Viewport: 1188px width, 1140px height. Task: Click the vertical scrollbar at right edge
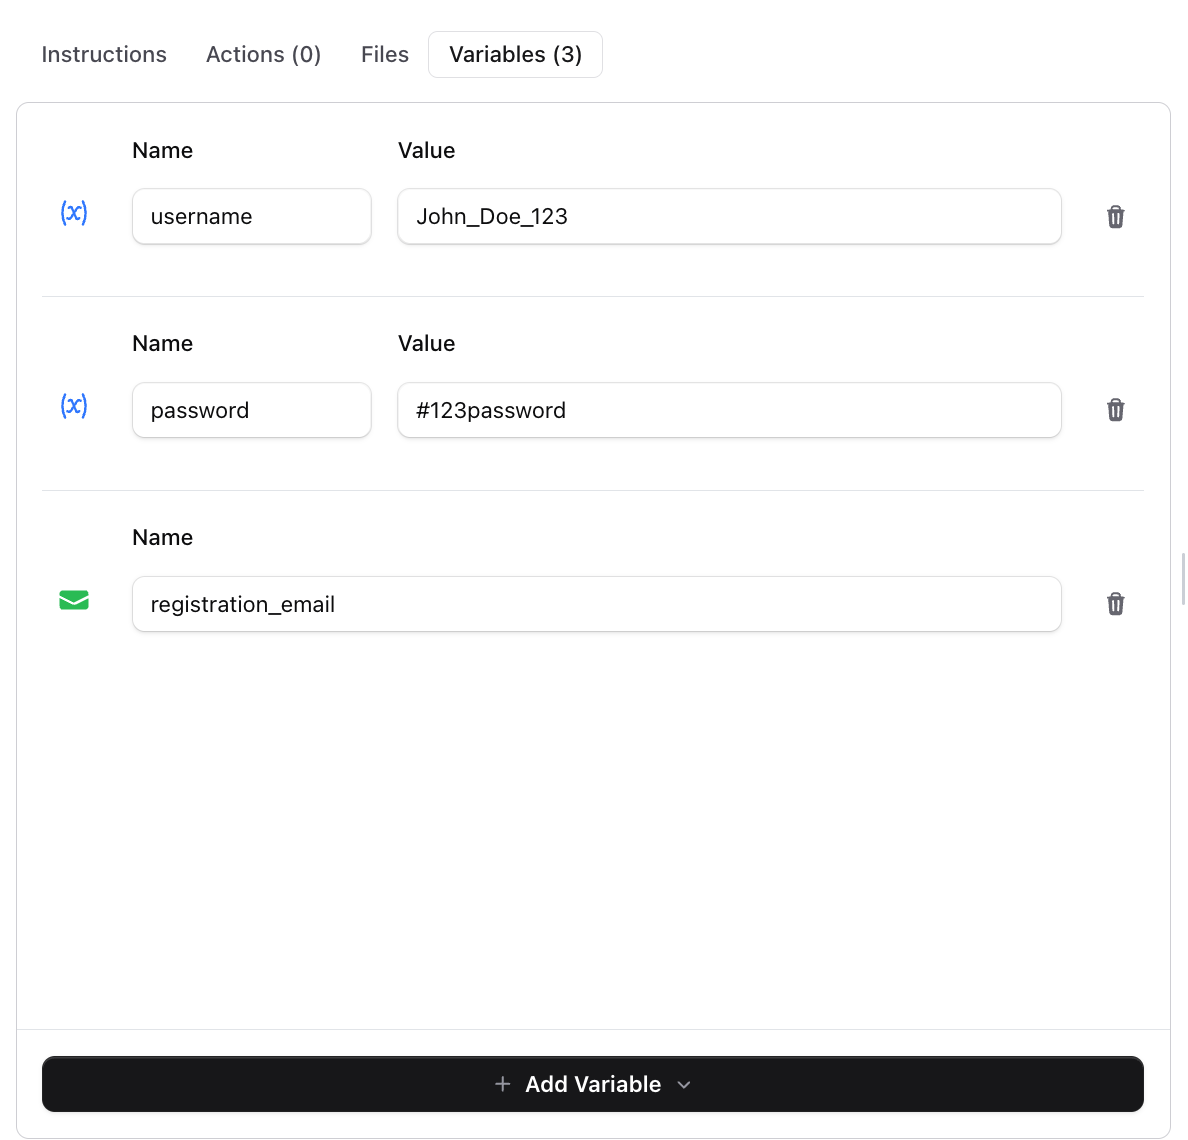coord(1183,579)
